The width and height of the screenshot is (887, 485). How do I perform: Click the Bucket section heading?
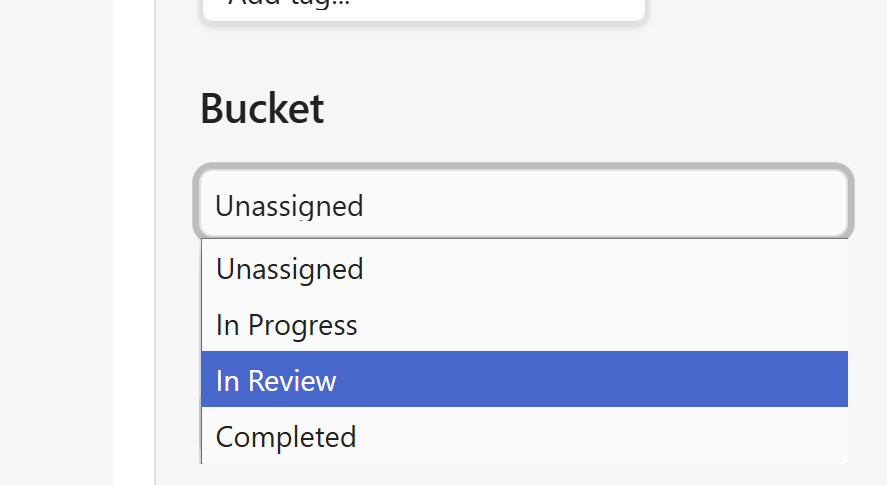coord(262,108)
